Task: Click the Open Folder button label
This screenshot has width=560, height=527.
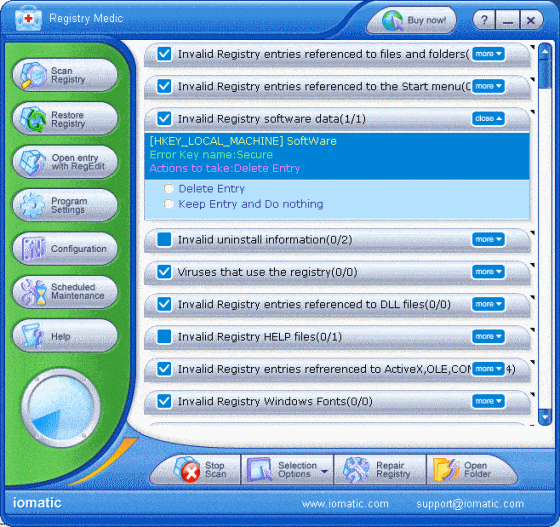Action: (x=478, y=470)
